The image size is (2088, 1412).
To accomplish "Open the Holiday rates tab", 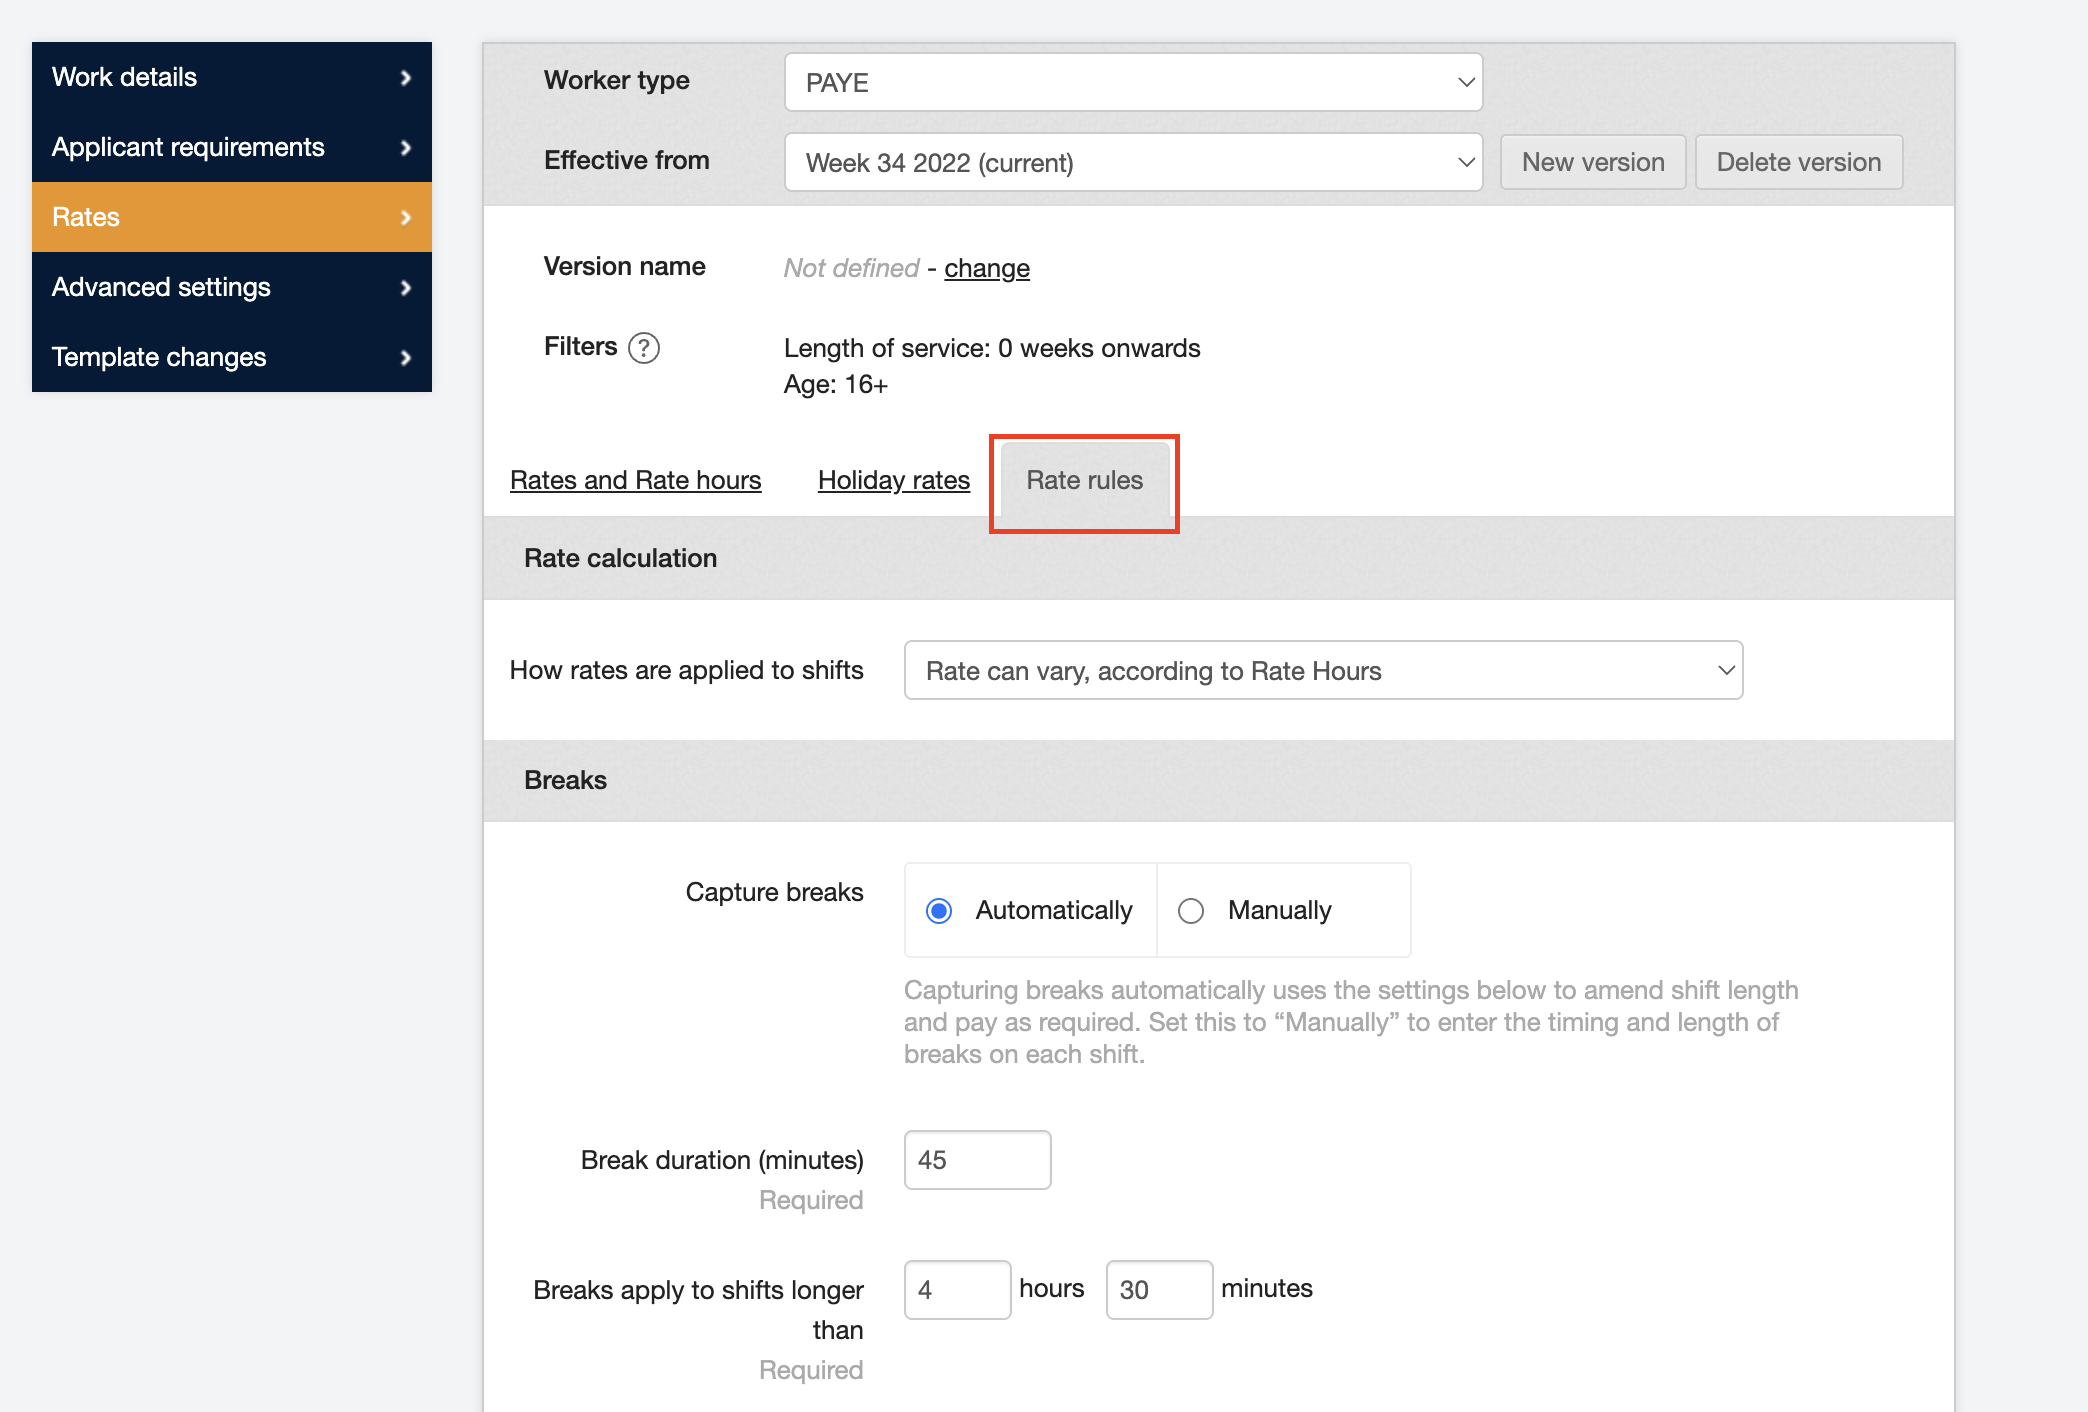I will coord(893,480).
